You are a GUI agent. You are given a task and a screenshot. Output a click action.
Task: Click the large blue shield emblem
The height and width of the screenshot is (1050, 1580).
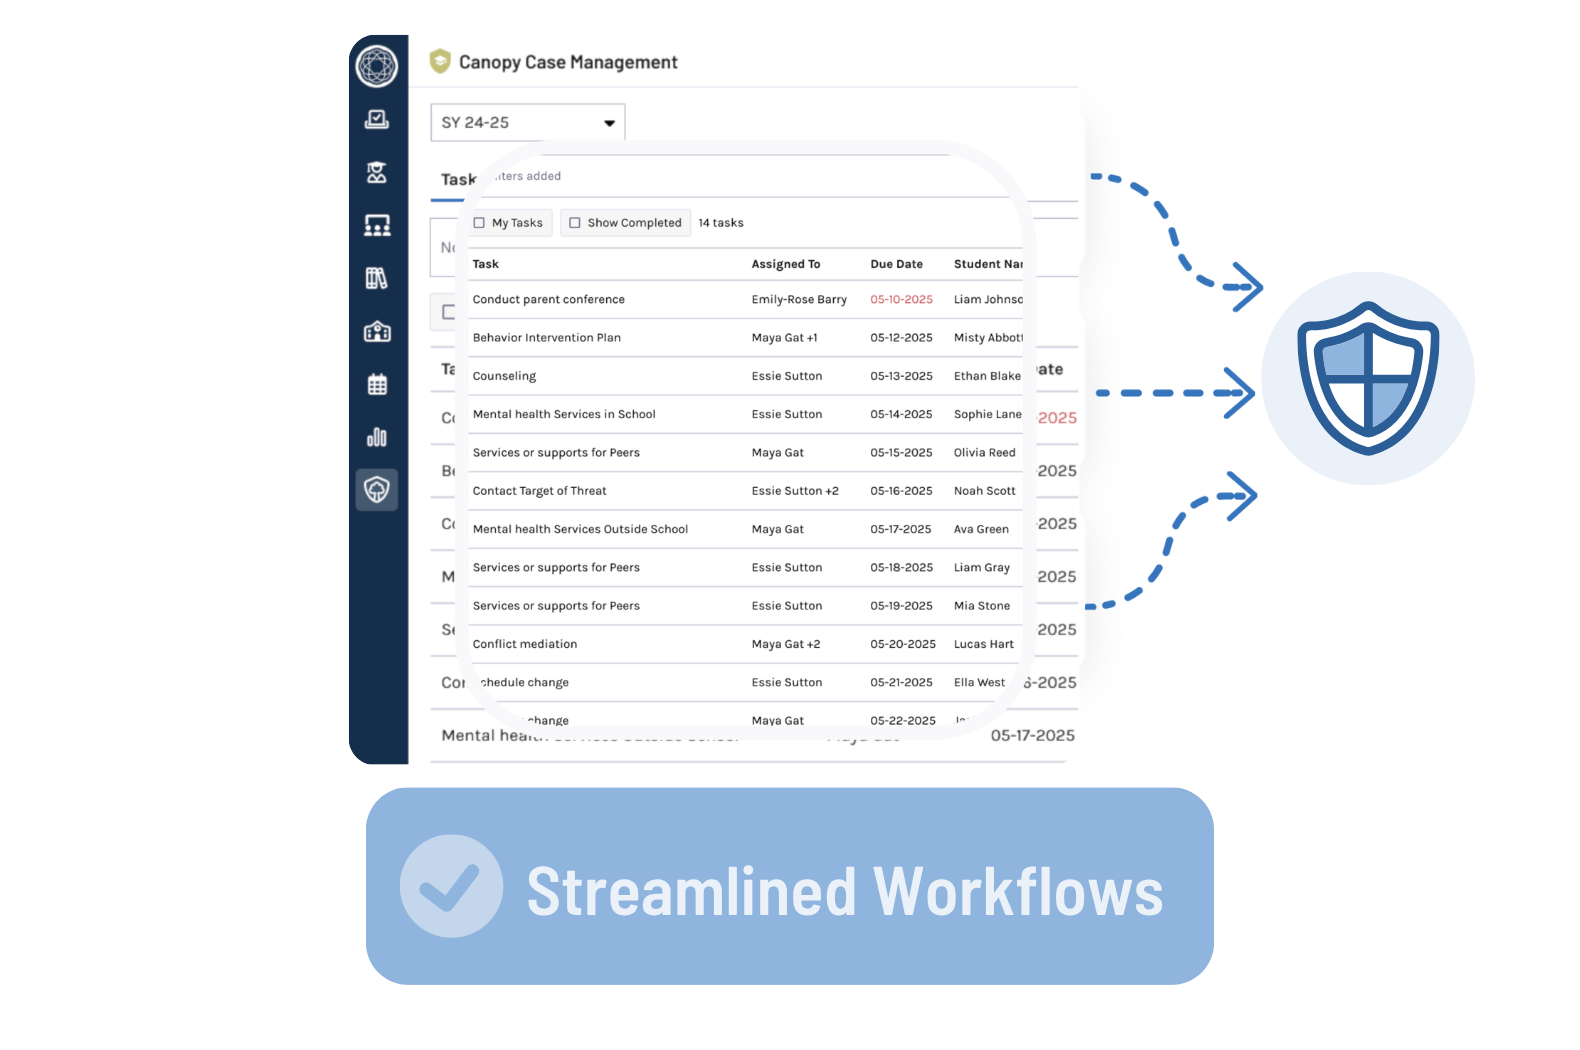(1367, 378)
